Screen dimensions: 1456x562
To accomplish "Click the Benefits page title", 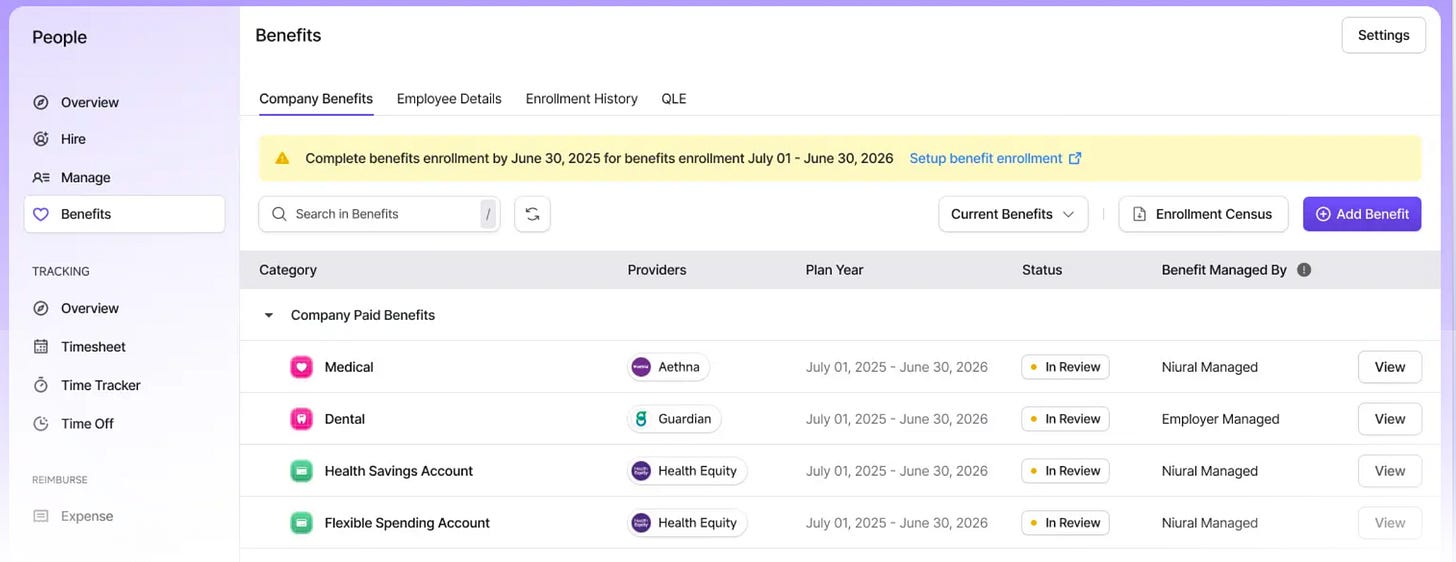I will click(x=288, y=35).
